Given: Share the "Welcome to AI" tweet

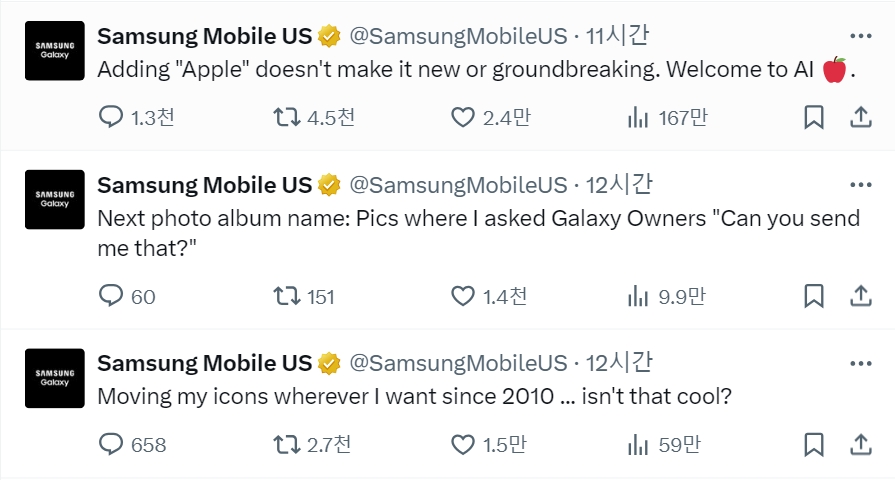Looking at the screenshot, I should point(861,118).
